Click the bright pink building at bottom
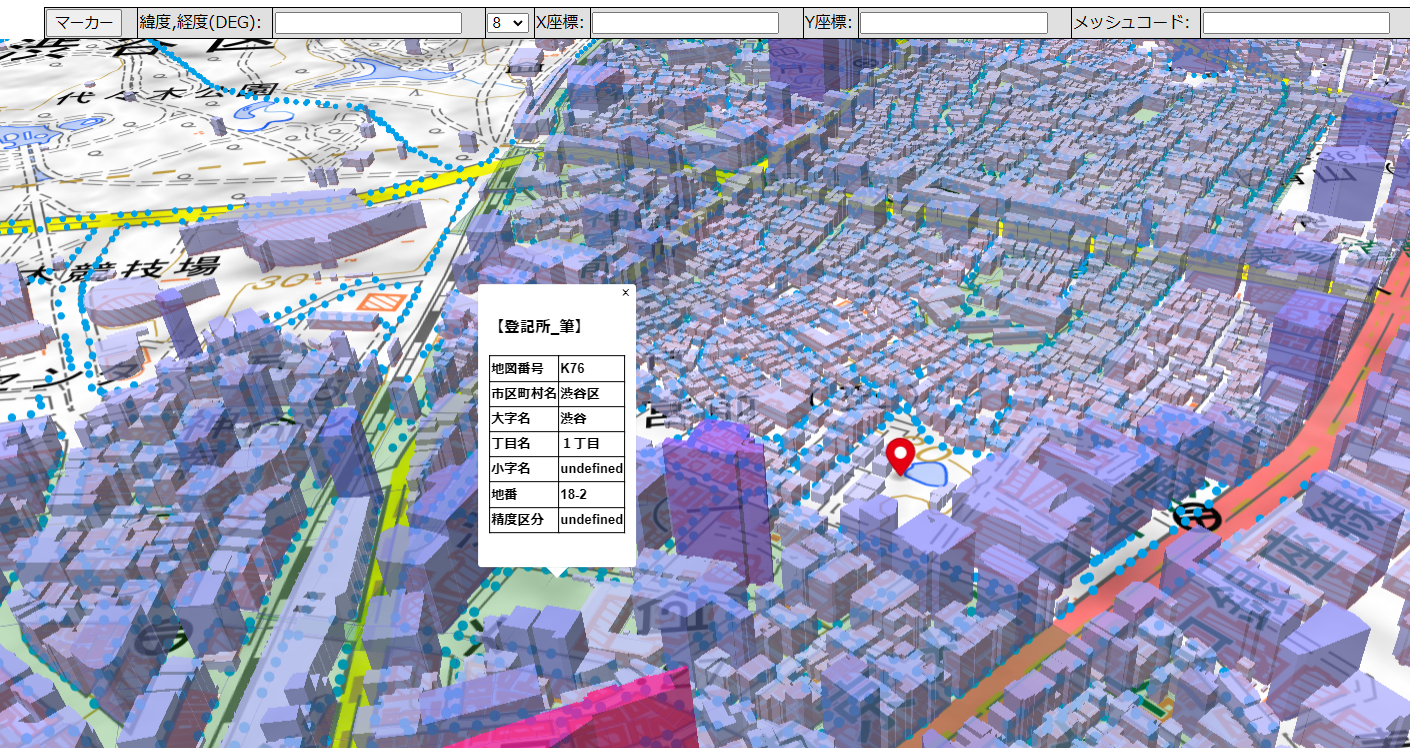Viewport: 1410px width, 748px height. pos(600,715)
